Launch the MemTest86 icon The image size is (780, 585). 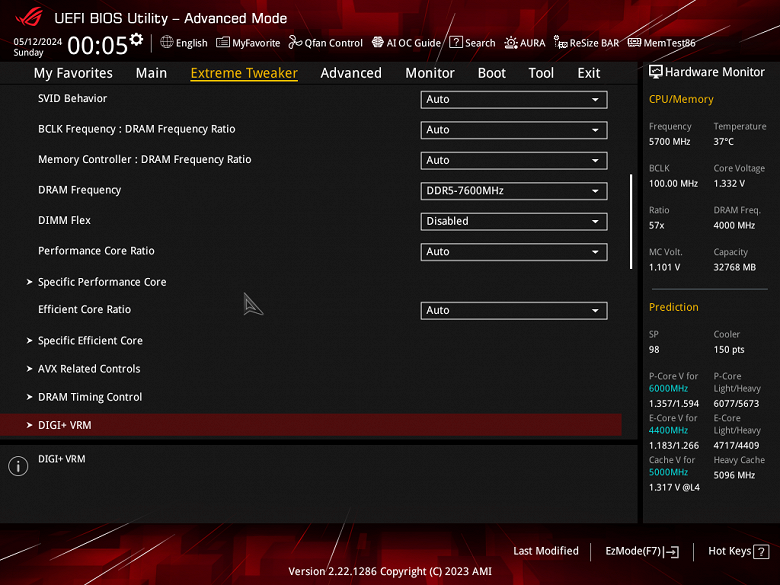coord(634,42)
